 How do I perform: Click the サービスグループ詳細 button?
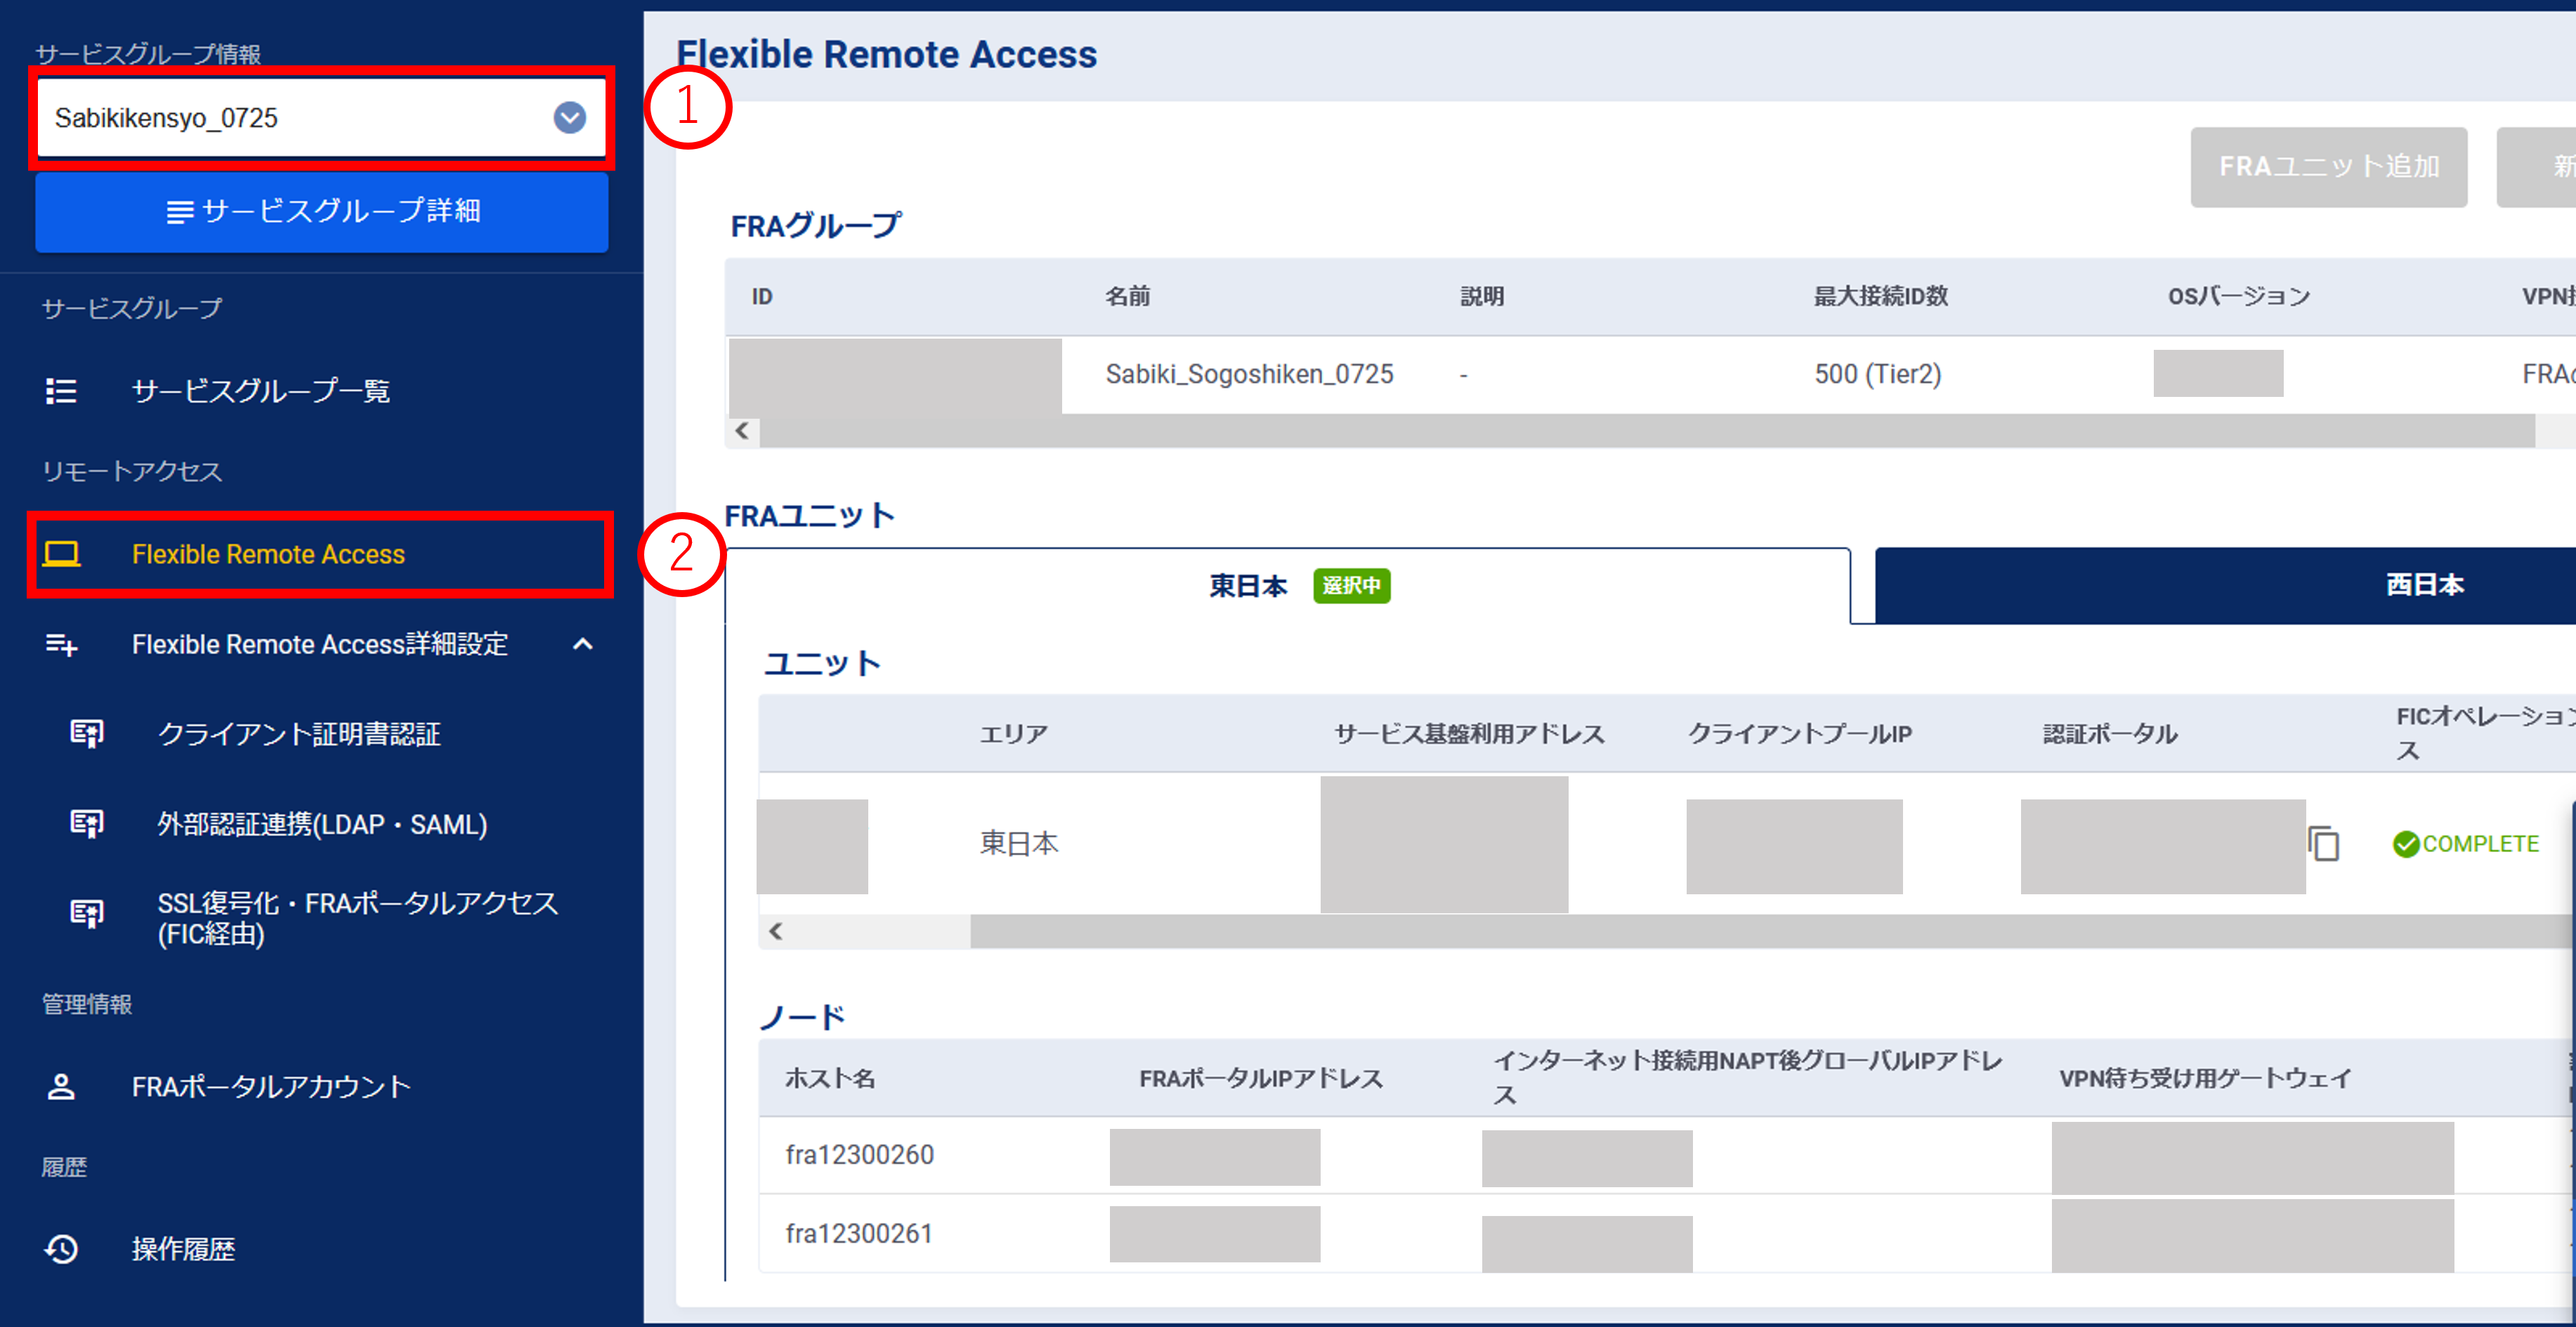322,211
